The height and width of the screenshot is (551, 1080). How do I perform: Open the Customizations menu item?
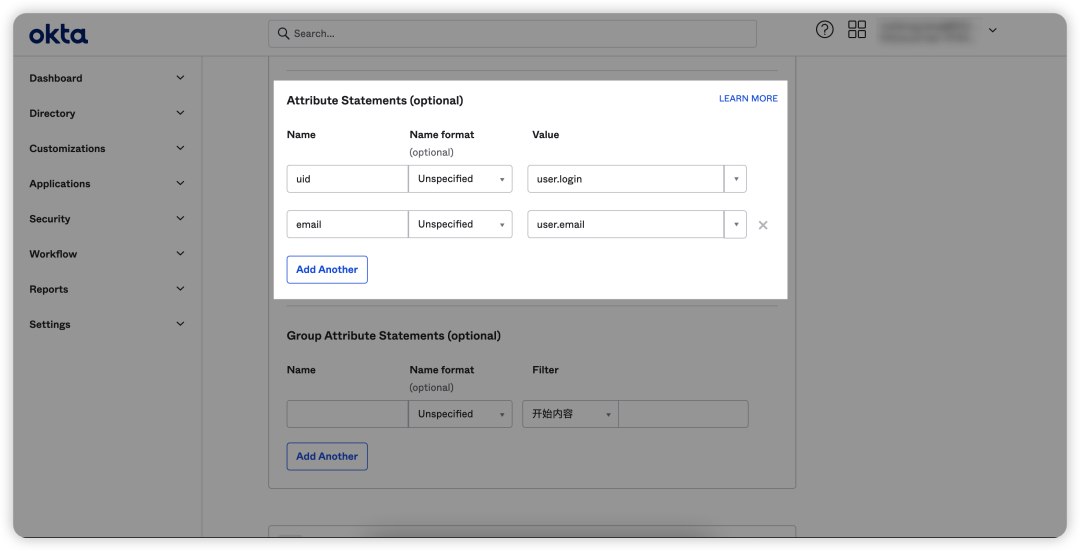pos(67,149)
